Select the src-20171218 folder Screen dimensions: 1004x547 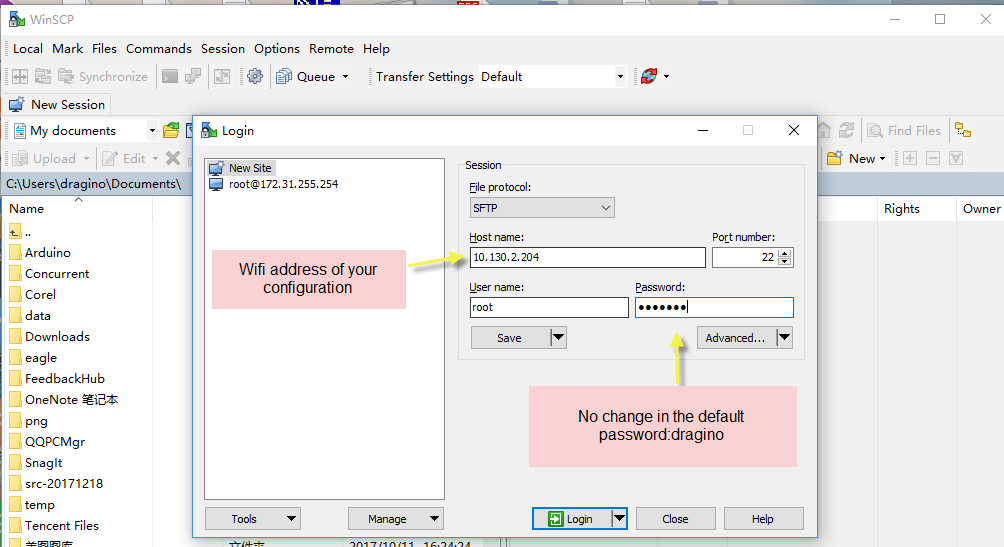[x=56, y=484]
